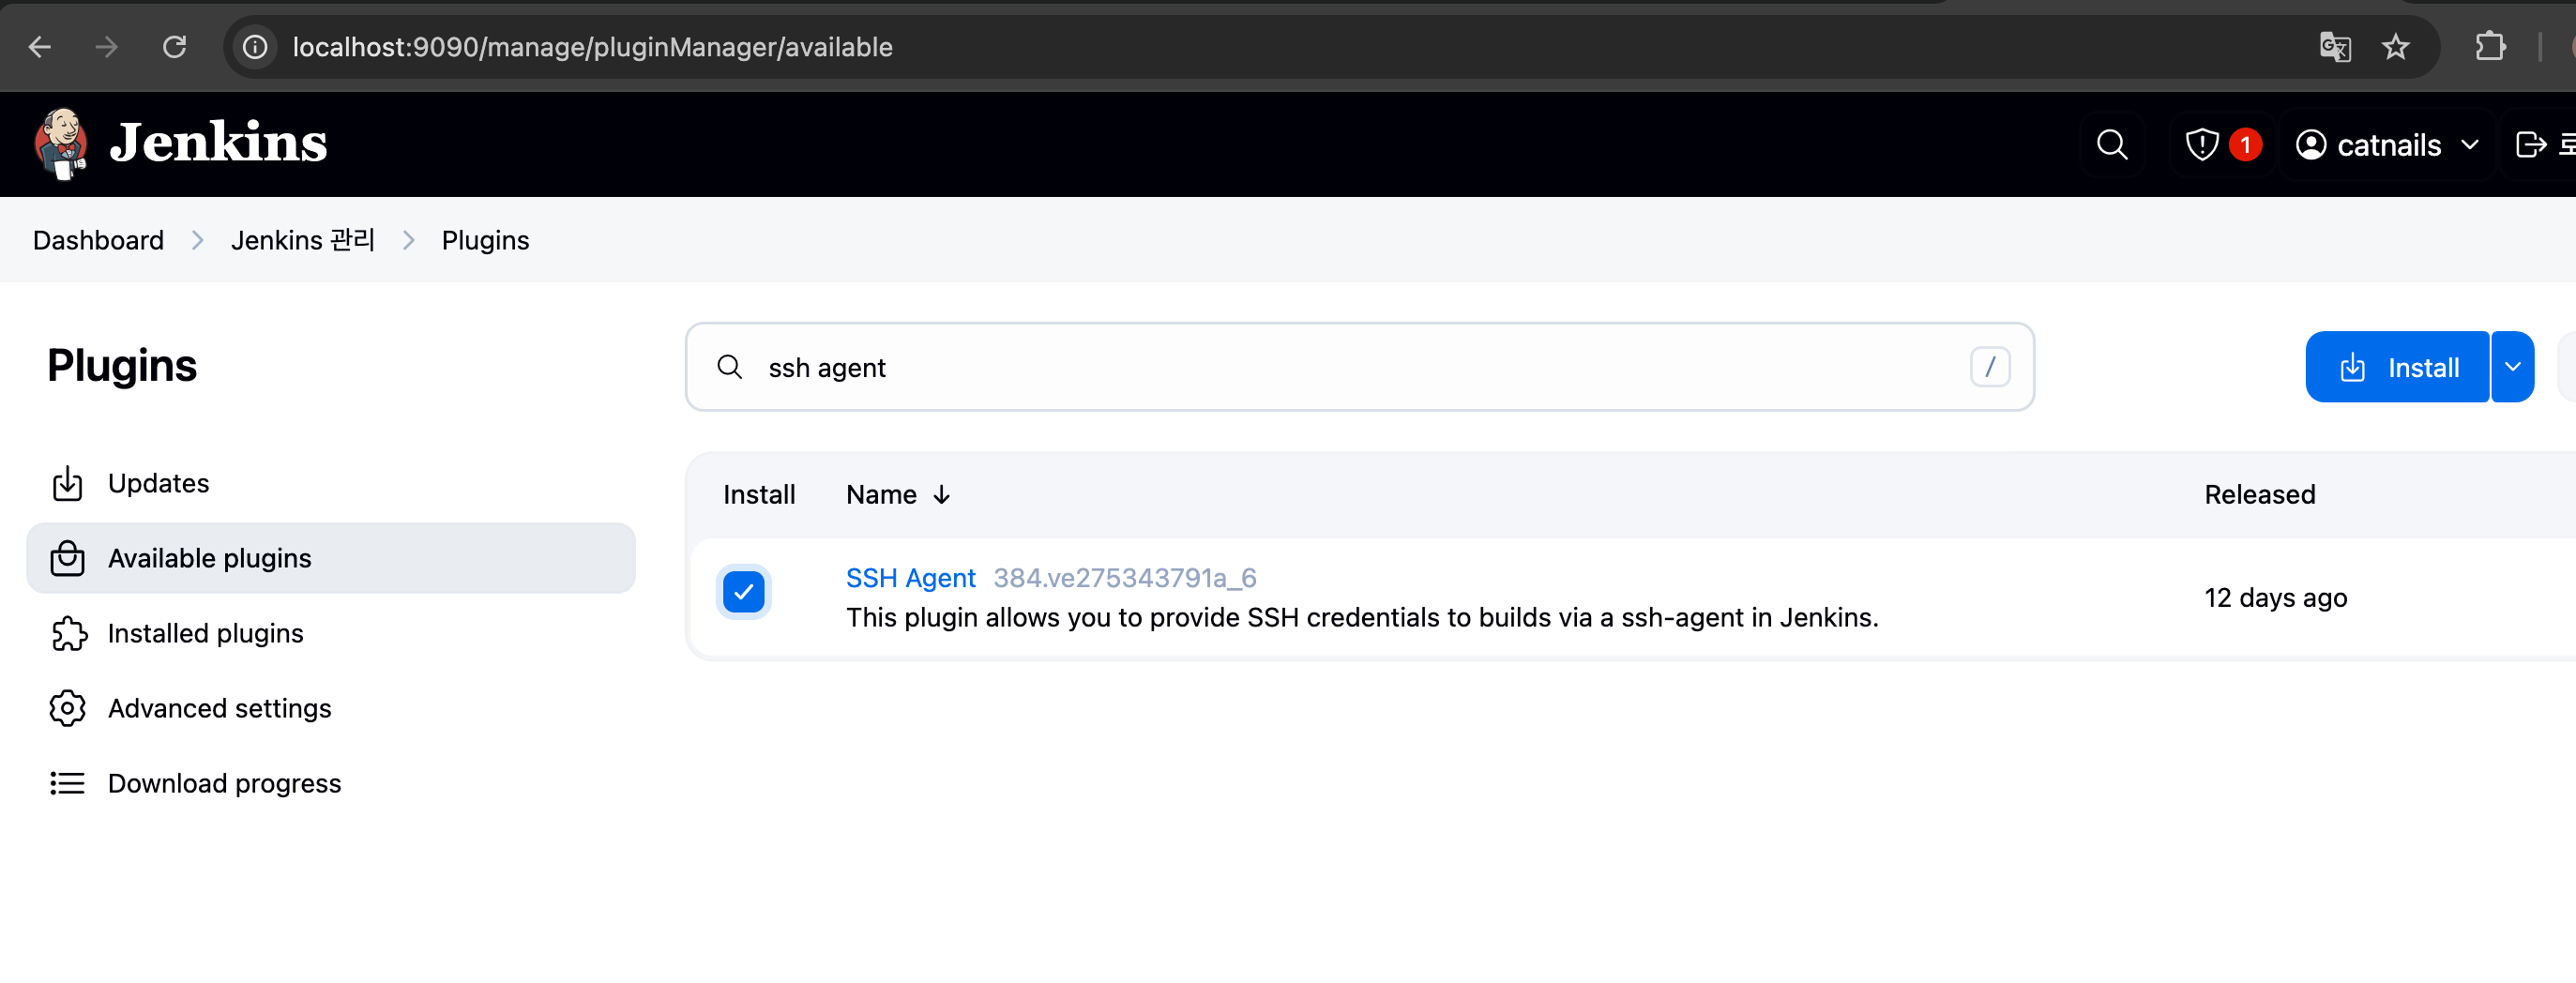Uncheck the SSH Agent install checkbox
This screenshot has height=983, width=2576.
tap(744, 592)
